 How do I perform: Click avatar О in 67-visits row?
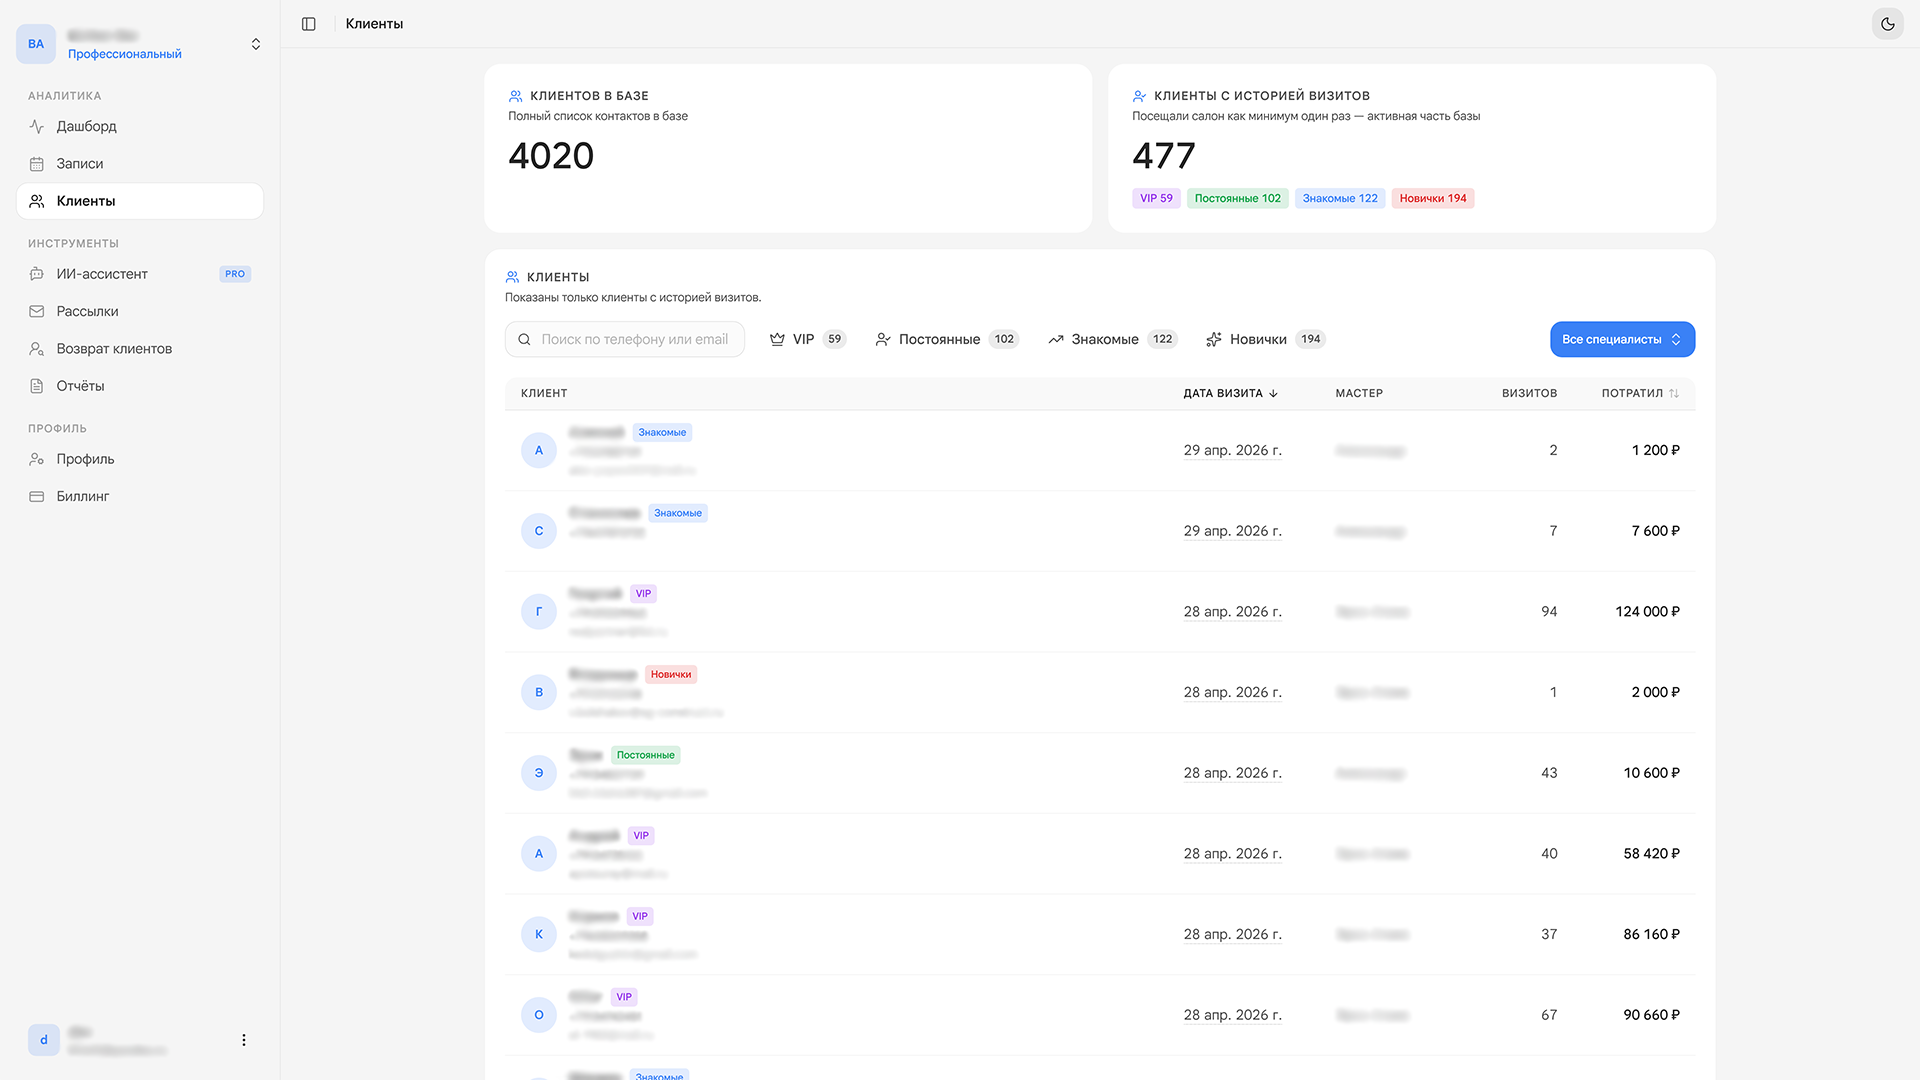pos(539,1015)
